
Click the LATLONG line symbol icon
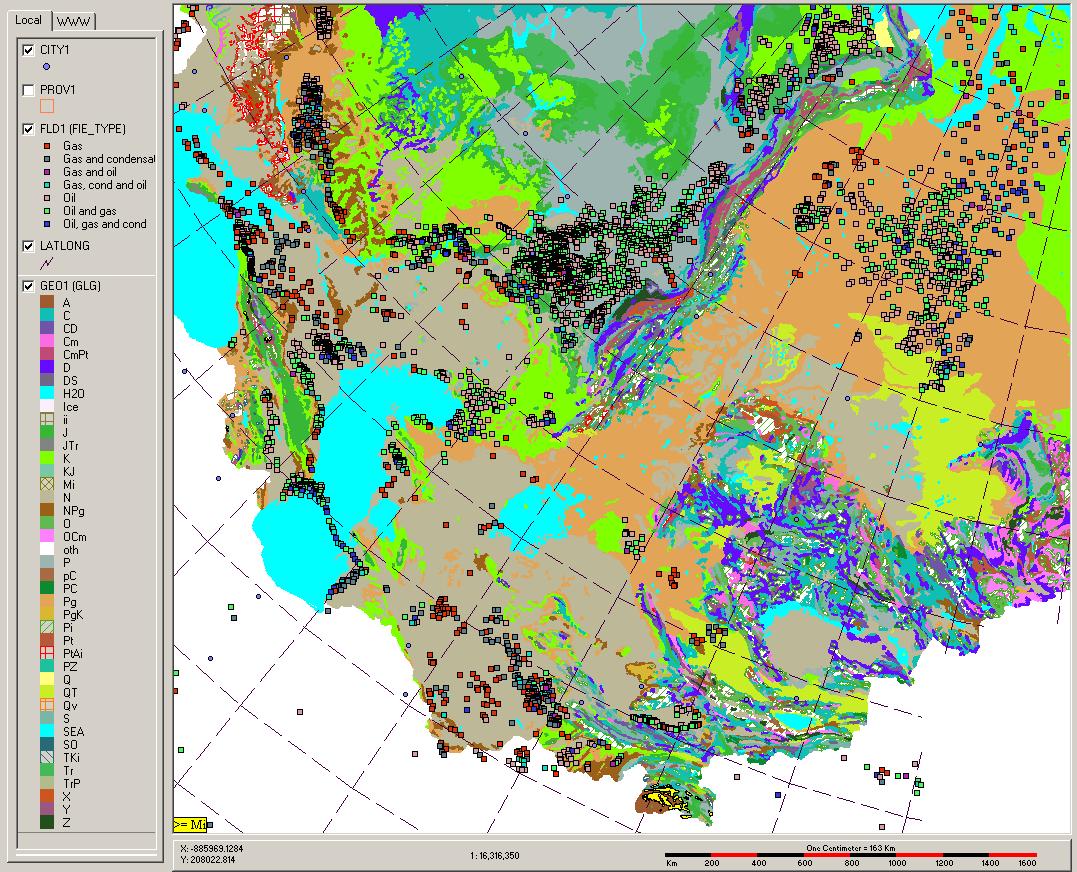pos(46,263)
